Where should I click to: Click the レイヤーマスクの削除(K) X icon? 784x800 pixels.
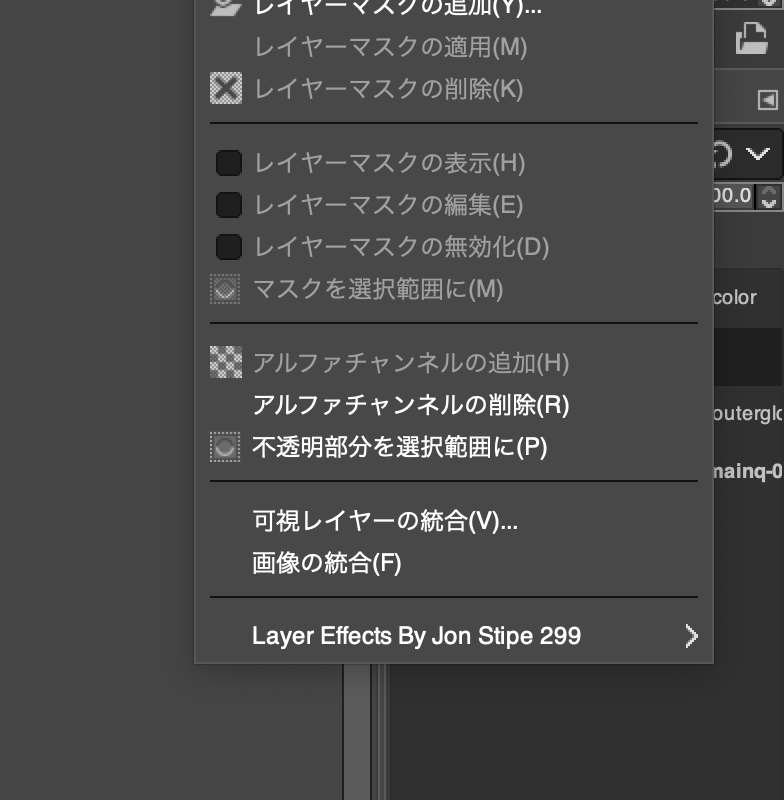[226, 88]
